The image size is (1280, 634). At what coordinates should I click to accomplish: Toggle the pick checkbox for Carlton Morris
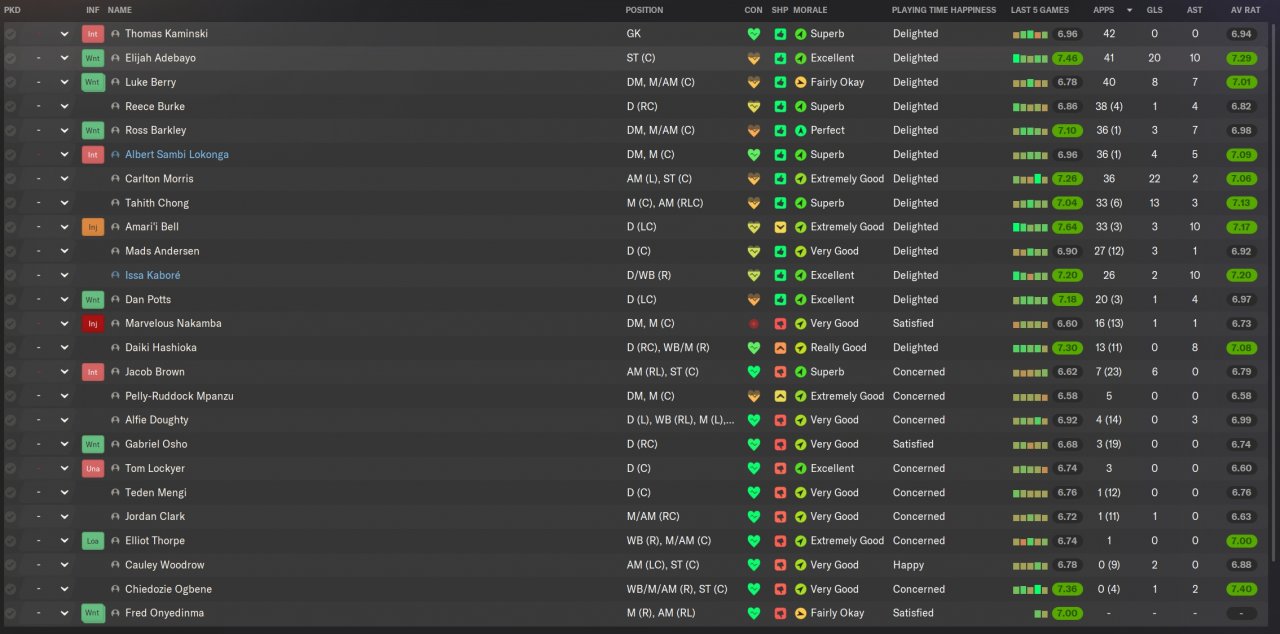10,179
